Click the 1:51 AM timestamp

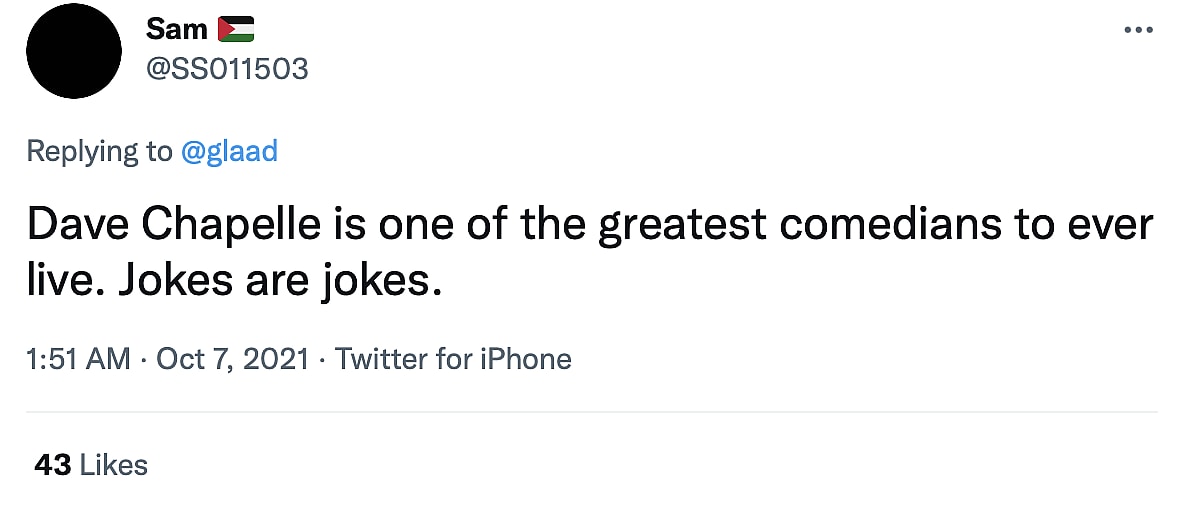[78, 359]
